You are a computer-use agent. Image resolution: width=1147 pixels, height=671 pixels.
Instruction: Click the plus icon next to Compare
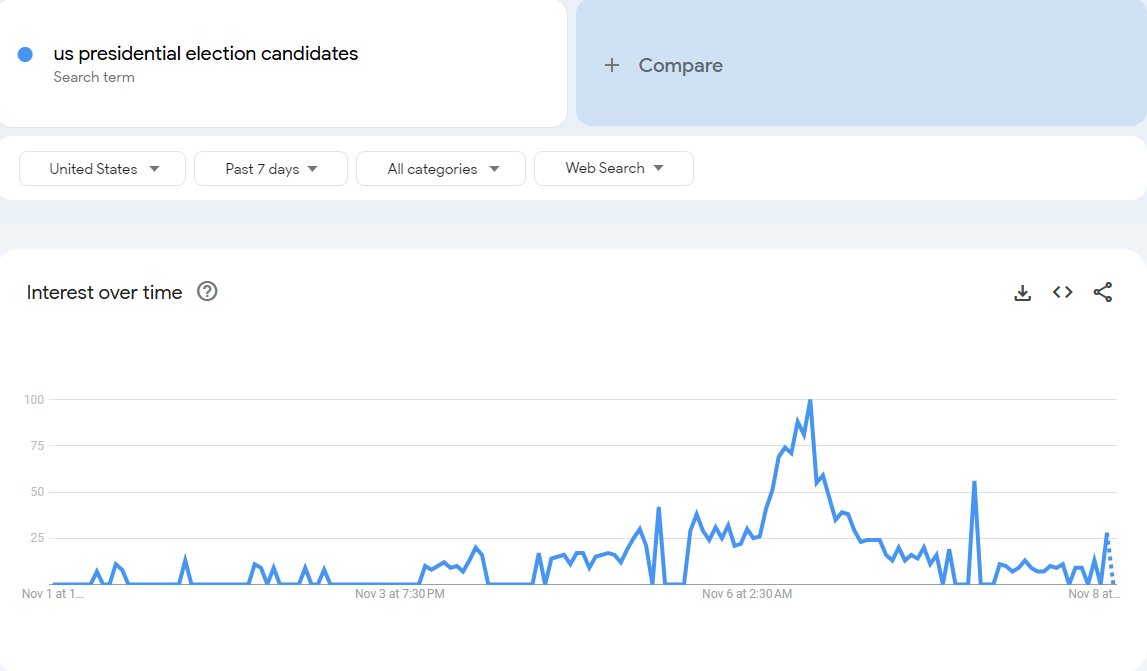coord(612,65)
